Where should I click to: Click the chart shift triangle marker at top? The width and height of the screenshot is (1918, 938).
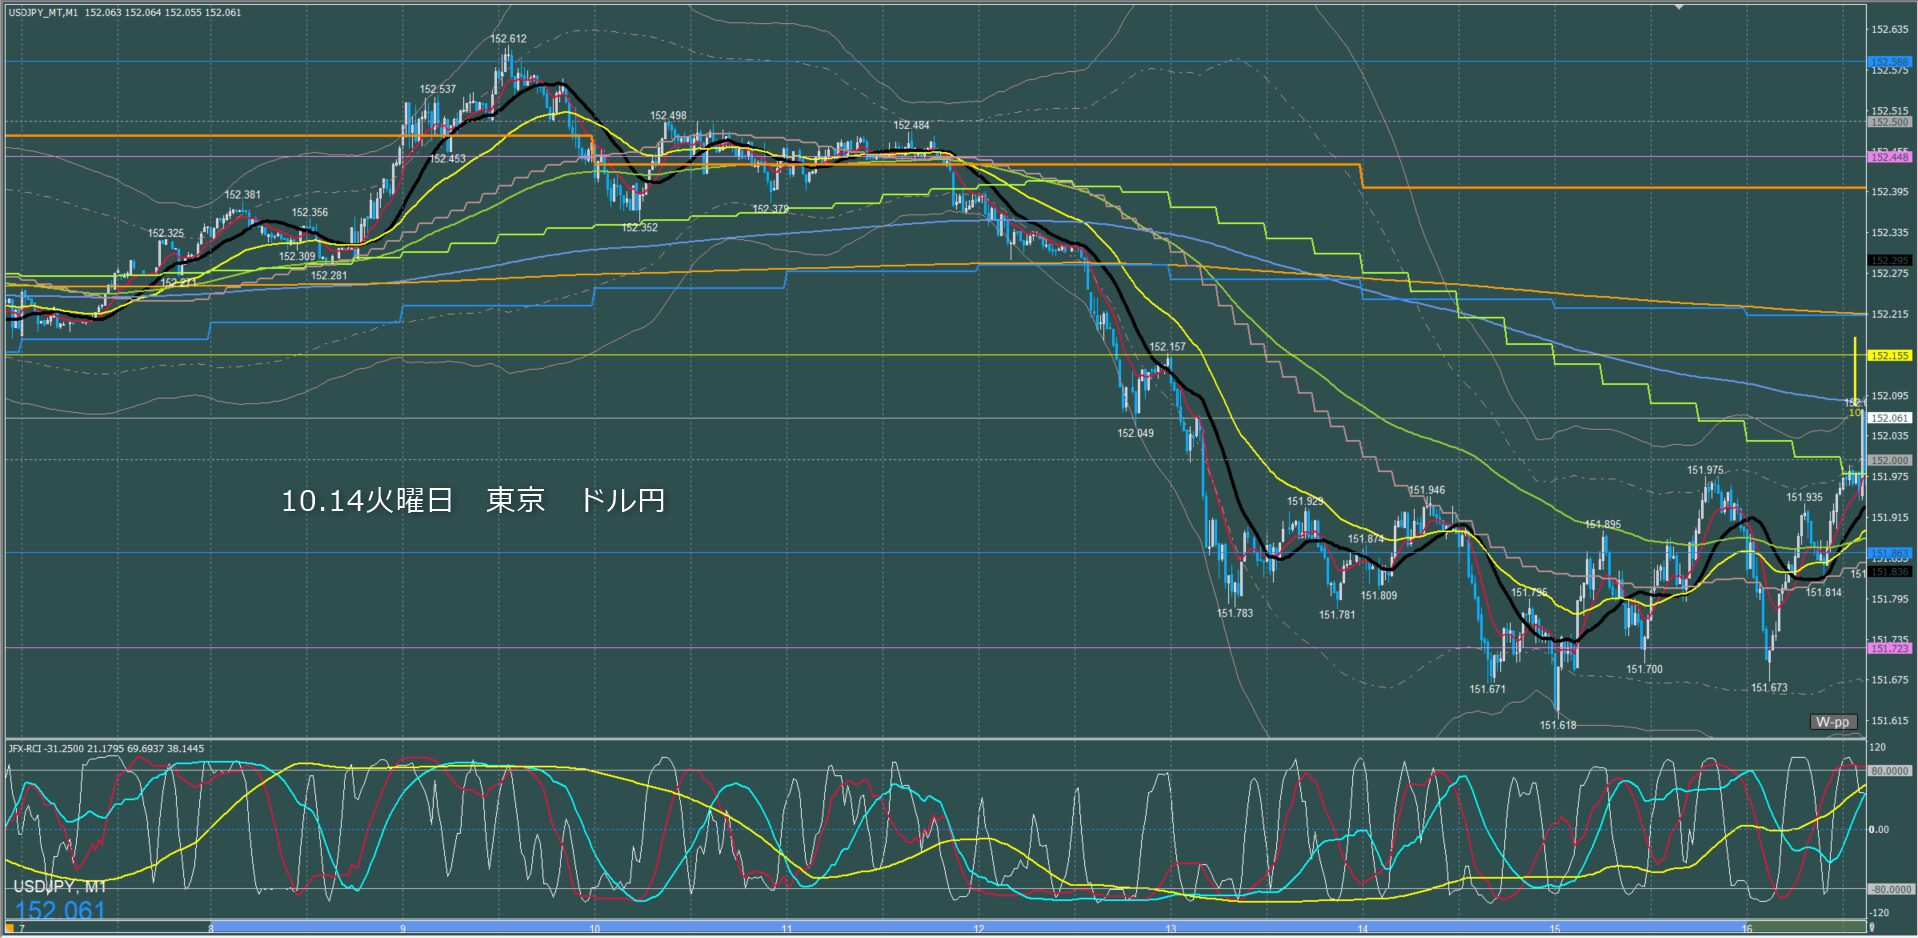point(1679,7)
